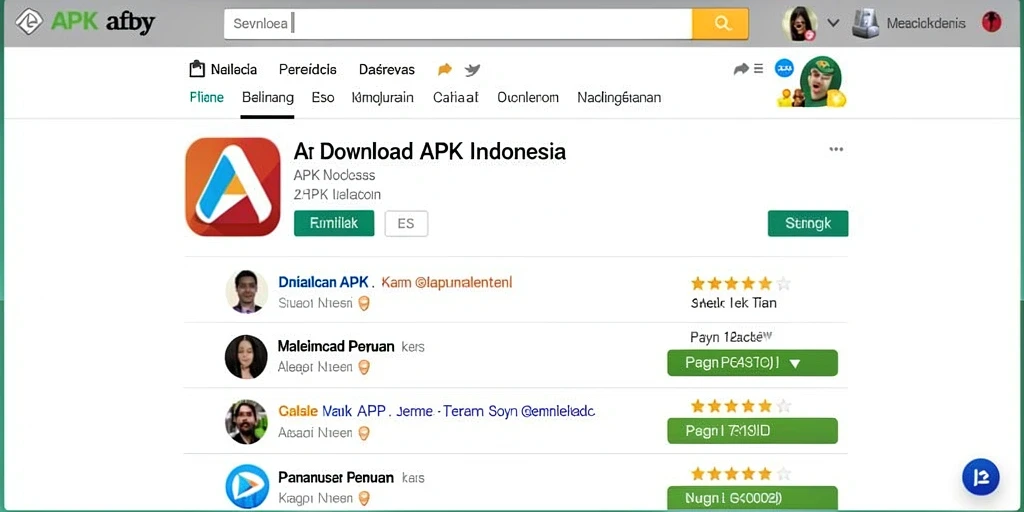Screen dimensions: 1024x512
Task: Click the star rating in Galsle Maik row
Action: pos(741,406)
